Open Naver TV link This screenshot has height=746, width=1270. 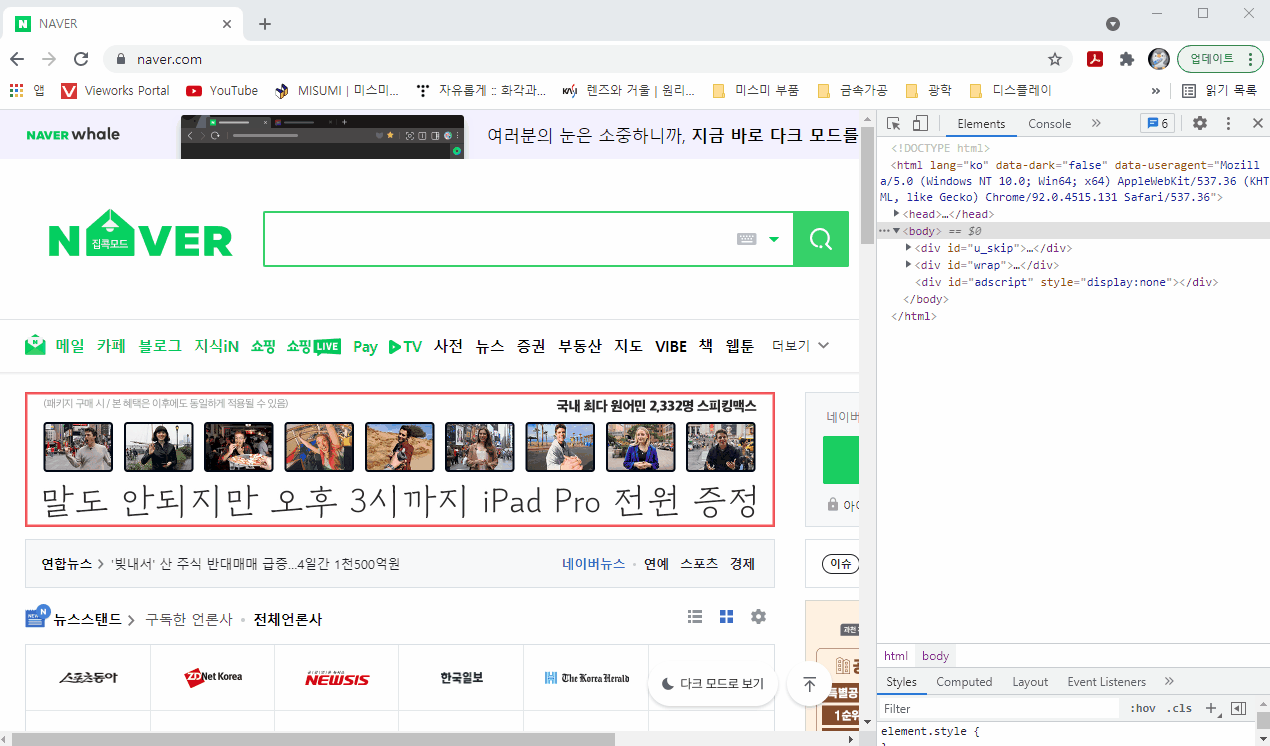[406, 346]
